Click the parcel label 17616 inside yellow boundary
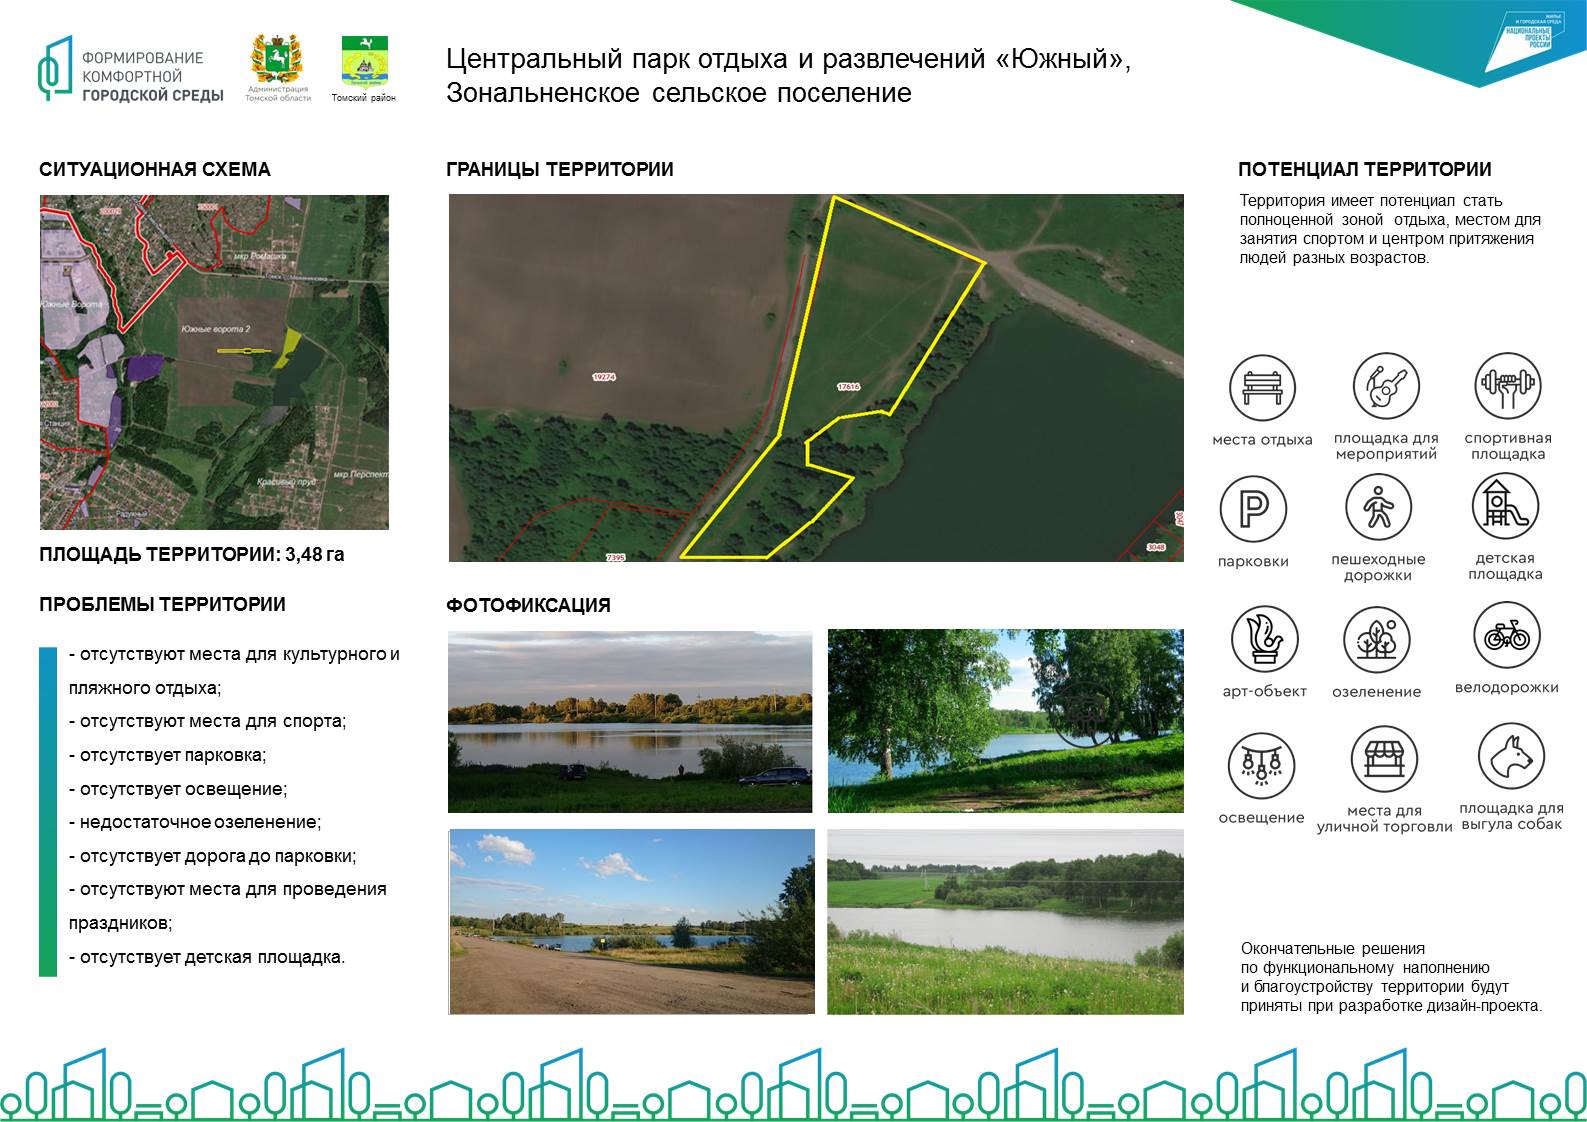 tap(848, 386)
